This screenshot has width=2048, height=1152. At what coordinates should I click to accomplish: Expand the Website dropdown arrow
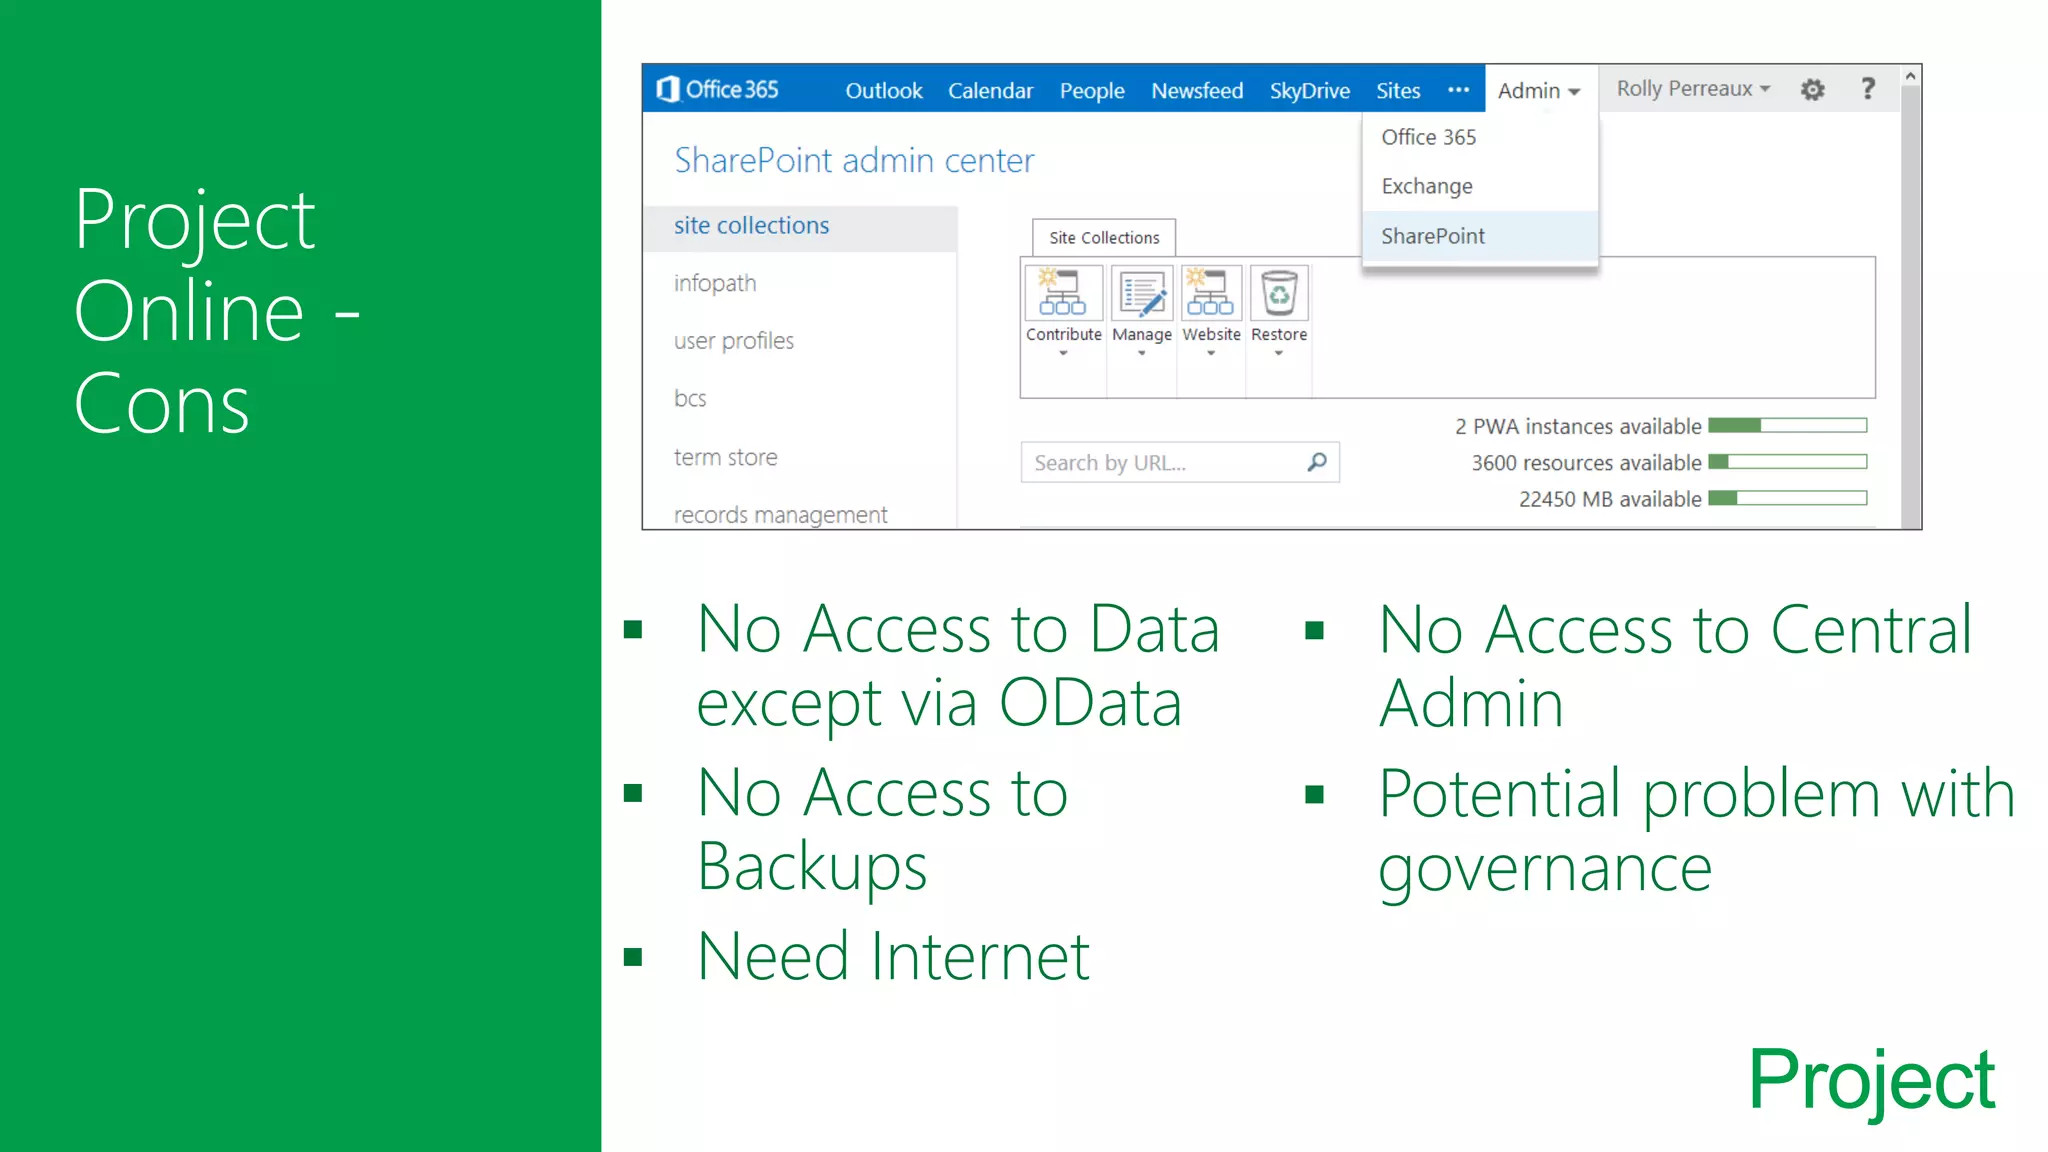(x=1211, y=353)
